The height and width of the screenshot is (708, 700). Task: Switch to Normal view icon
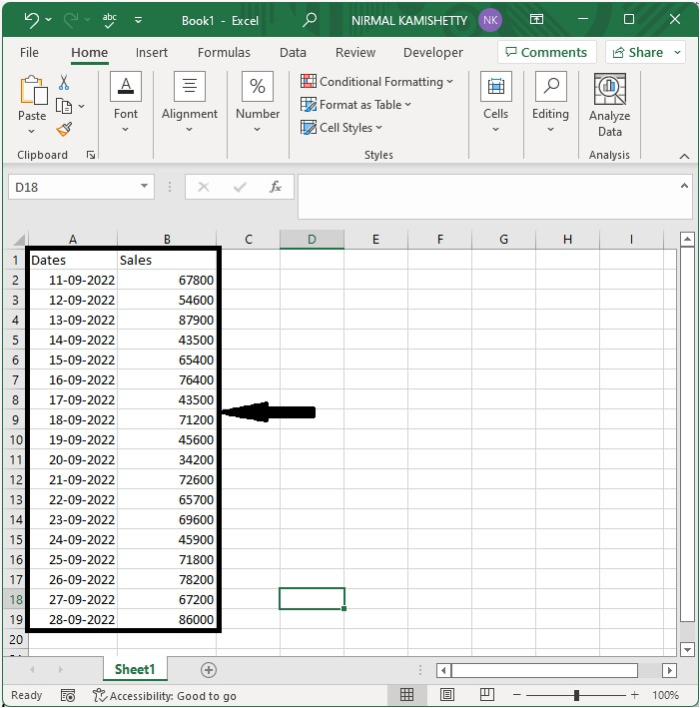click(x=406, y=695)
